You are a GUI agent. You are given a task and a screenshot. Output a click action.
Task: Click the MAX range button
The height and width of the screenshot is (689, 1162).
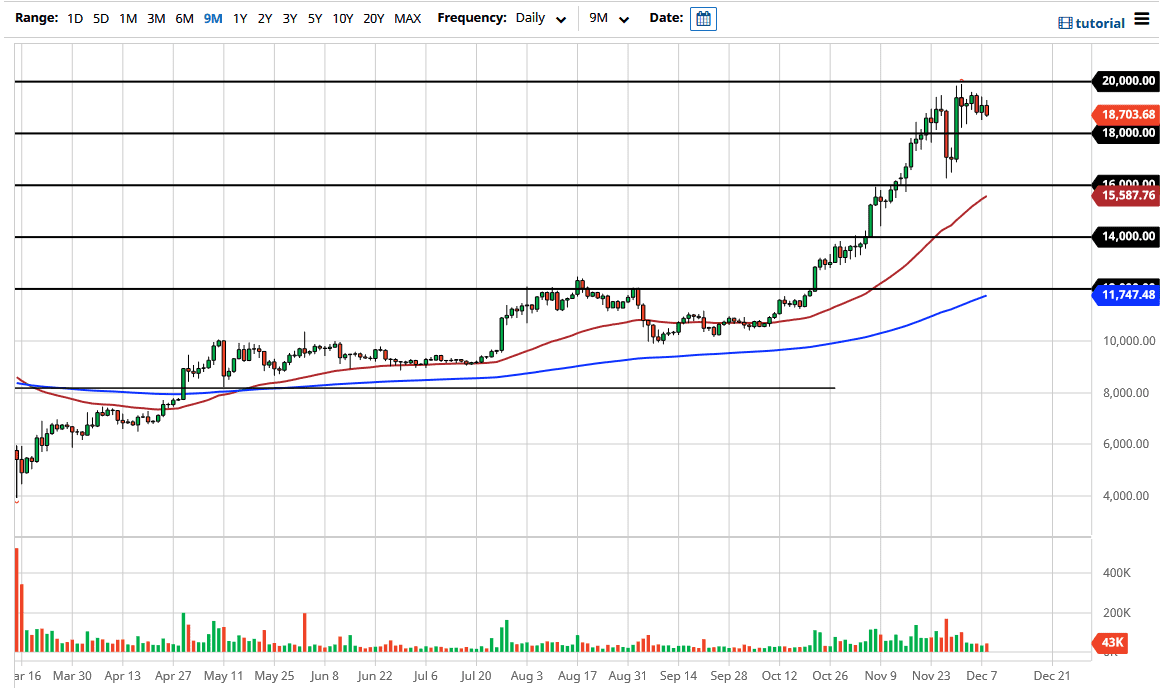(407, 18)
